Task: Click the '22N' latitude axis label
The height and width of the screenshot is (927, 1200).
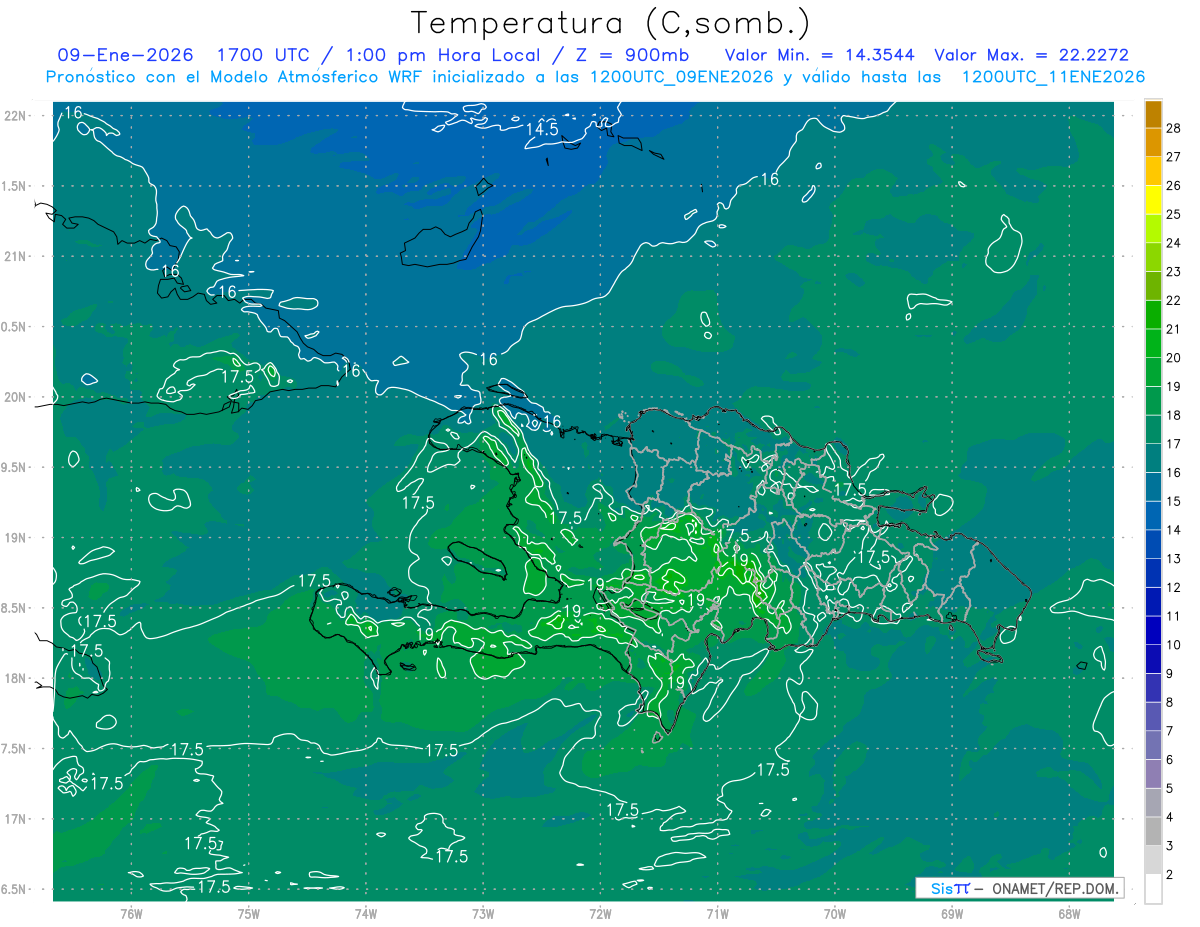Action: pyautogui.click(x=14, y=115)
